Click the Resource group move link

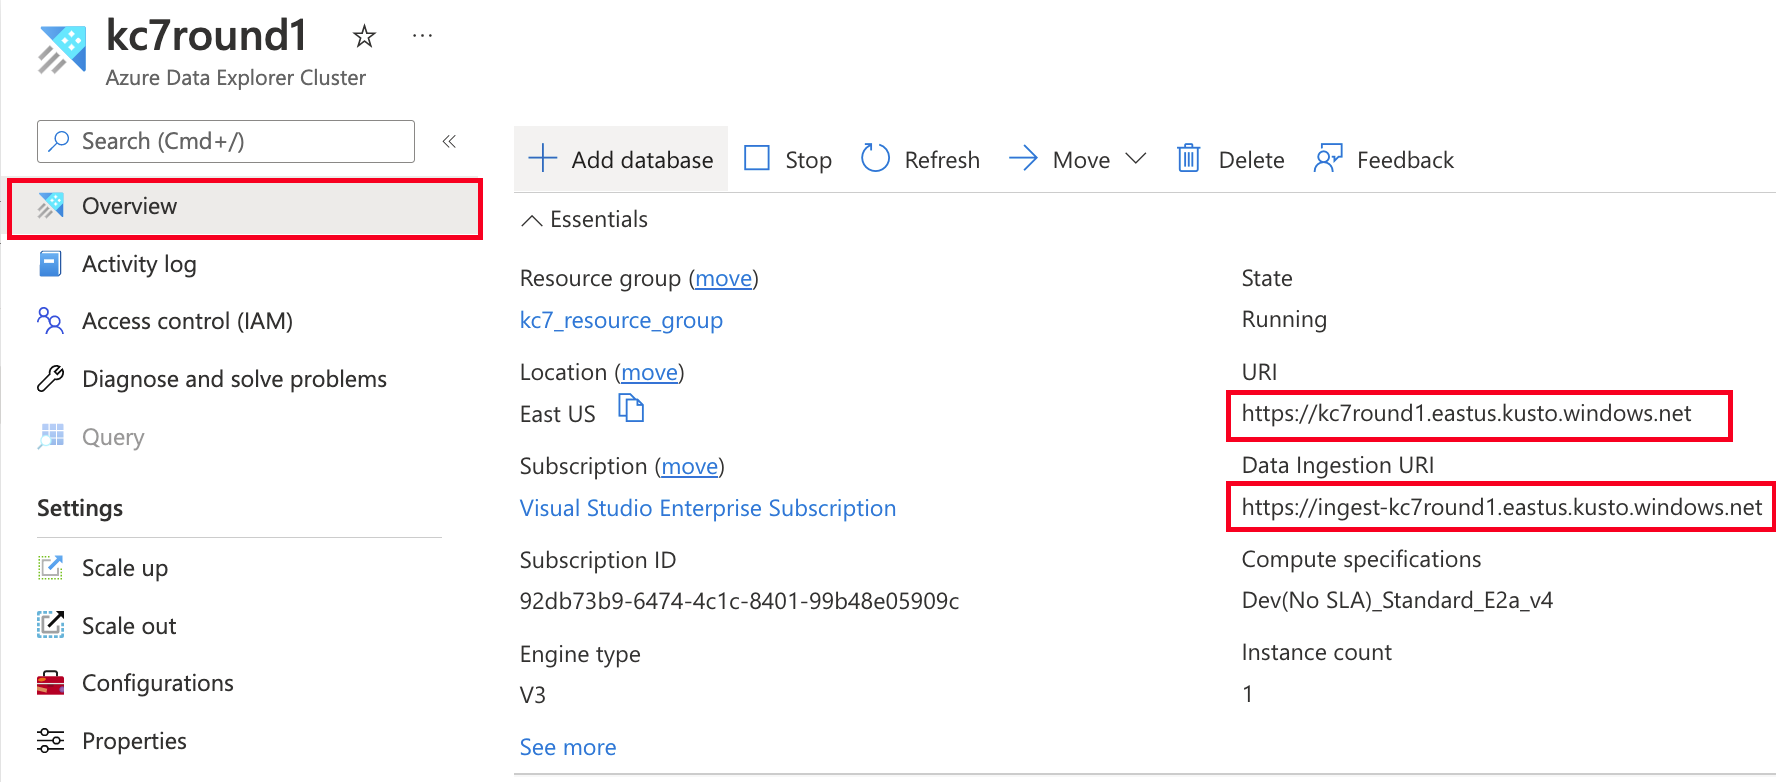(x=724, y=278)
